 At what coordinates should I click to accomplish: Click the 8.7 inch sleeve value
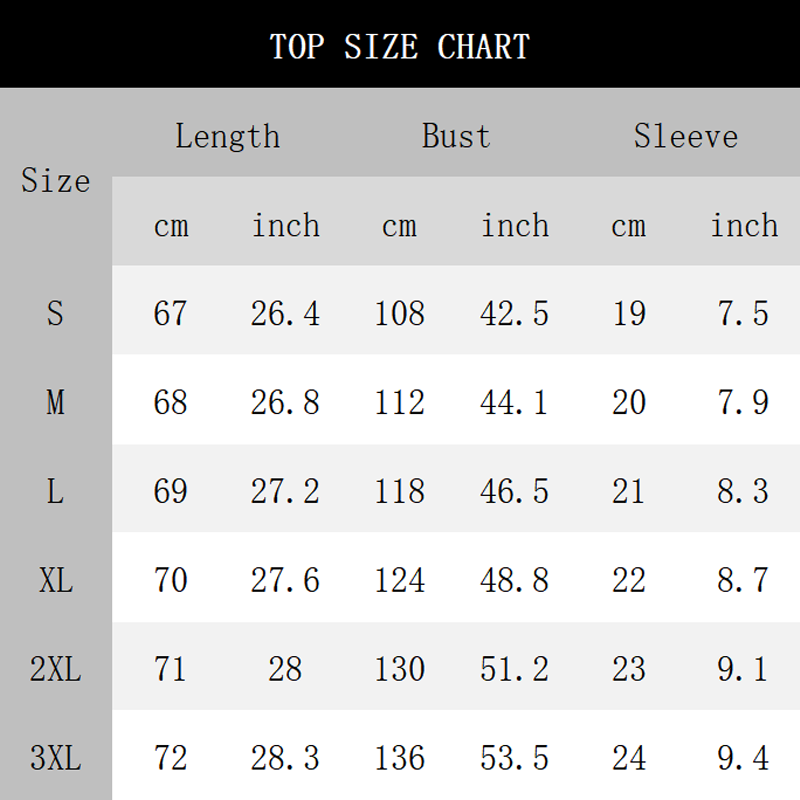[743, 580]
